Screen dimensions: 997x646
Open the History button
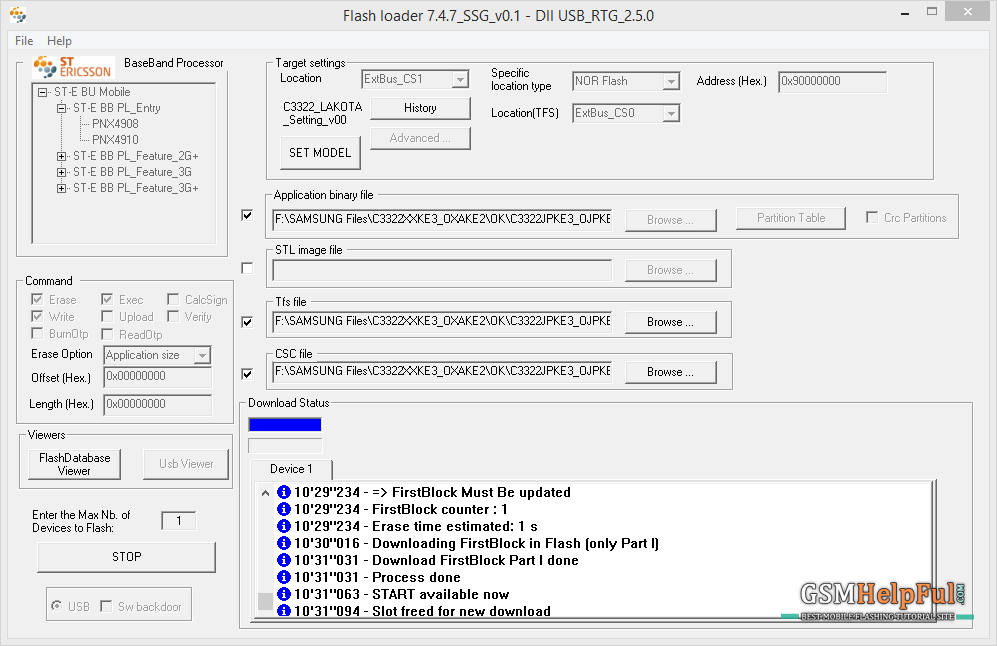tap(420, 108)
